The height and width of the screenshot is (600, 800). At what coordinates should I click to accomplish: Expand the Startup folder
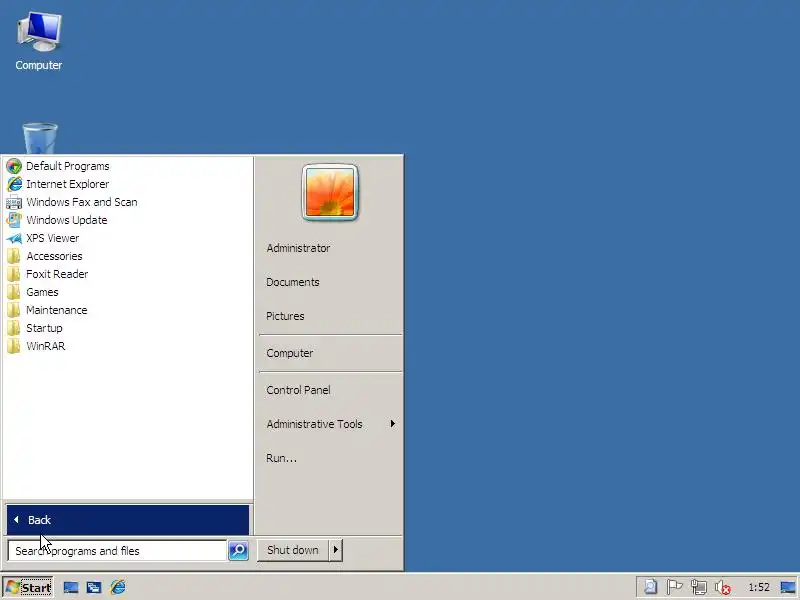[x=44, y=328]
